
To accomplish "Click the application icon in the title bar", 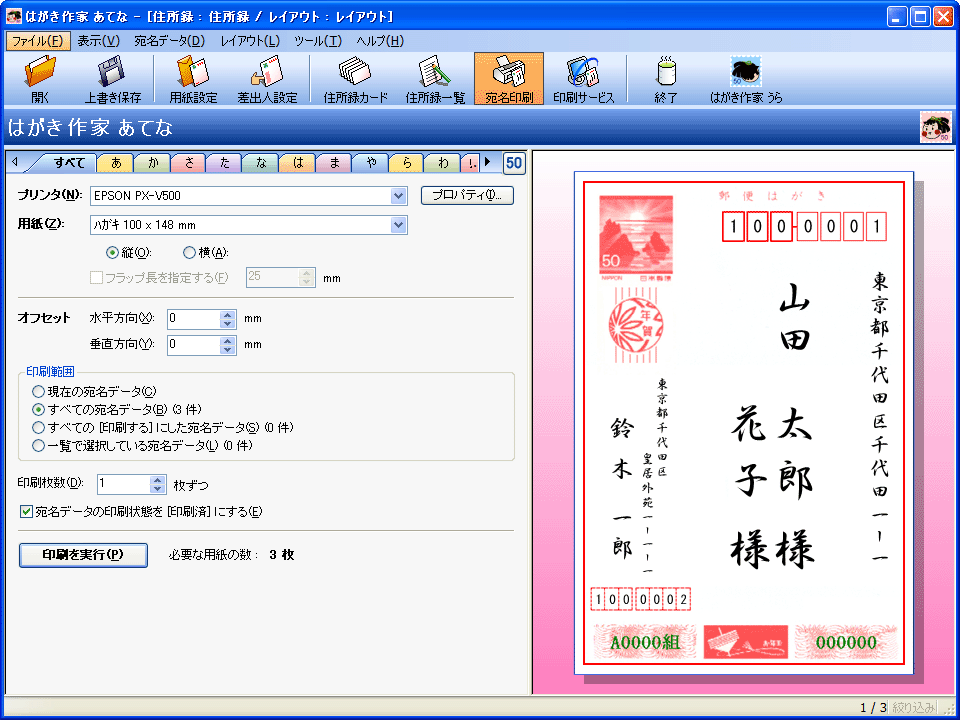I will tap(13, 16).
